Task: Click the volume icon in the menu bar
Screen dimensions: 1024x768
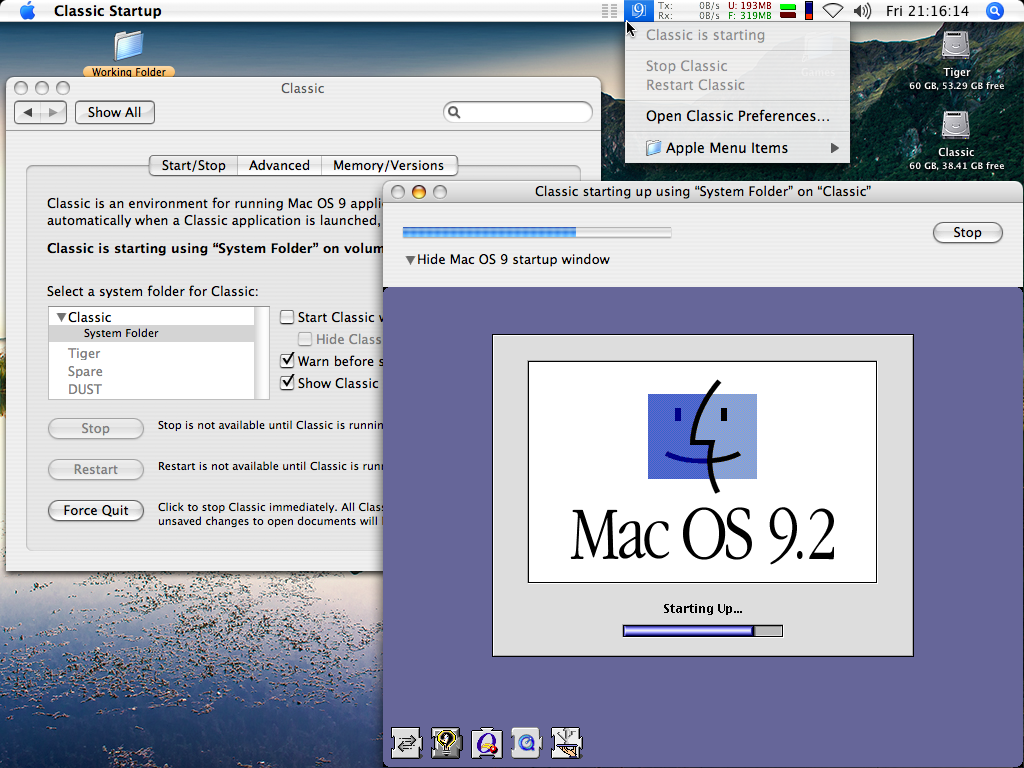Action: pyautogui.click(x=862, y=10)
